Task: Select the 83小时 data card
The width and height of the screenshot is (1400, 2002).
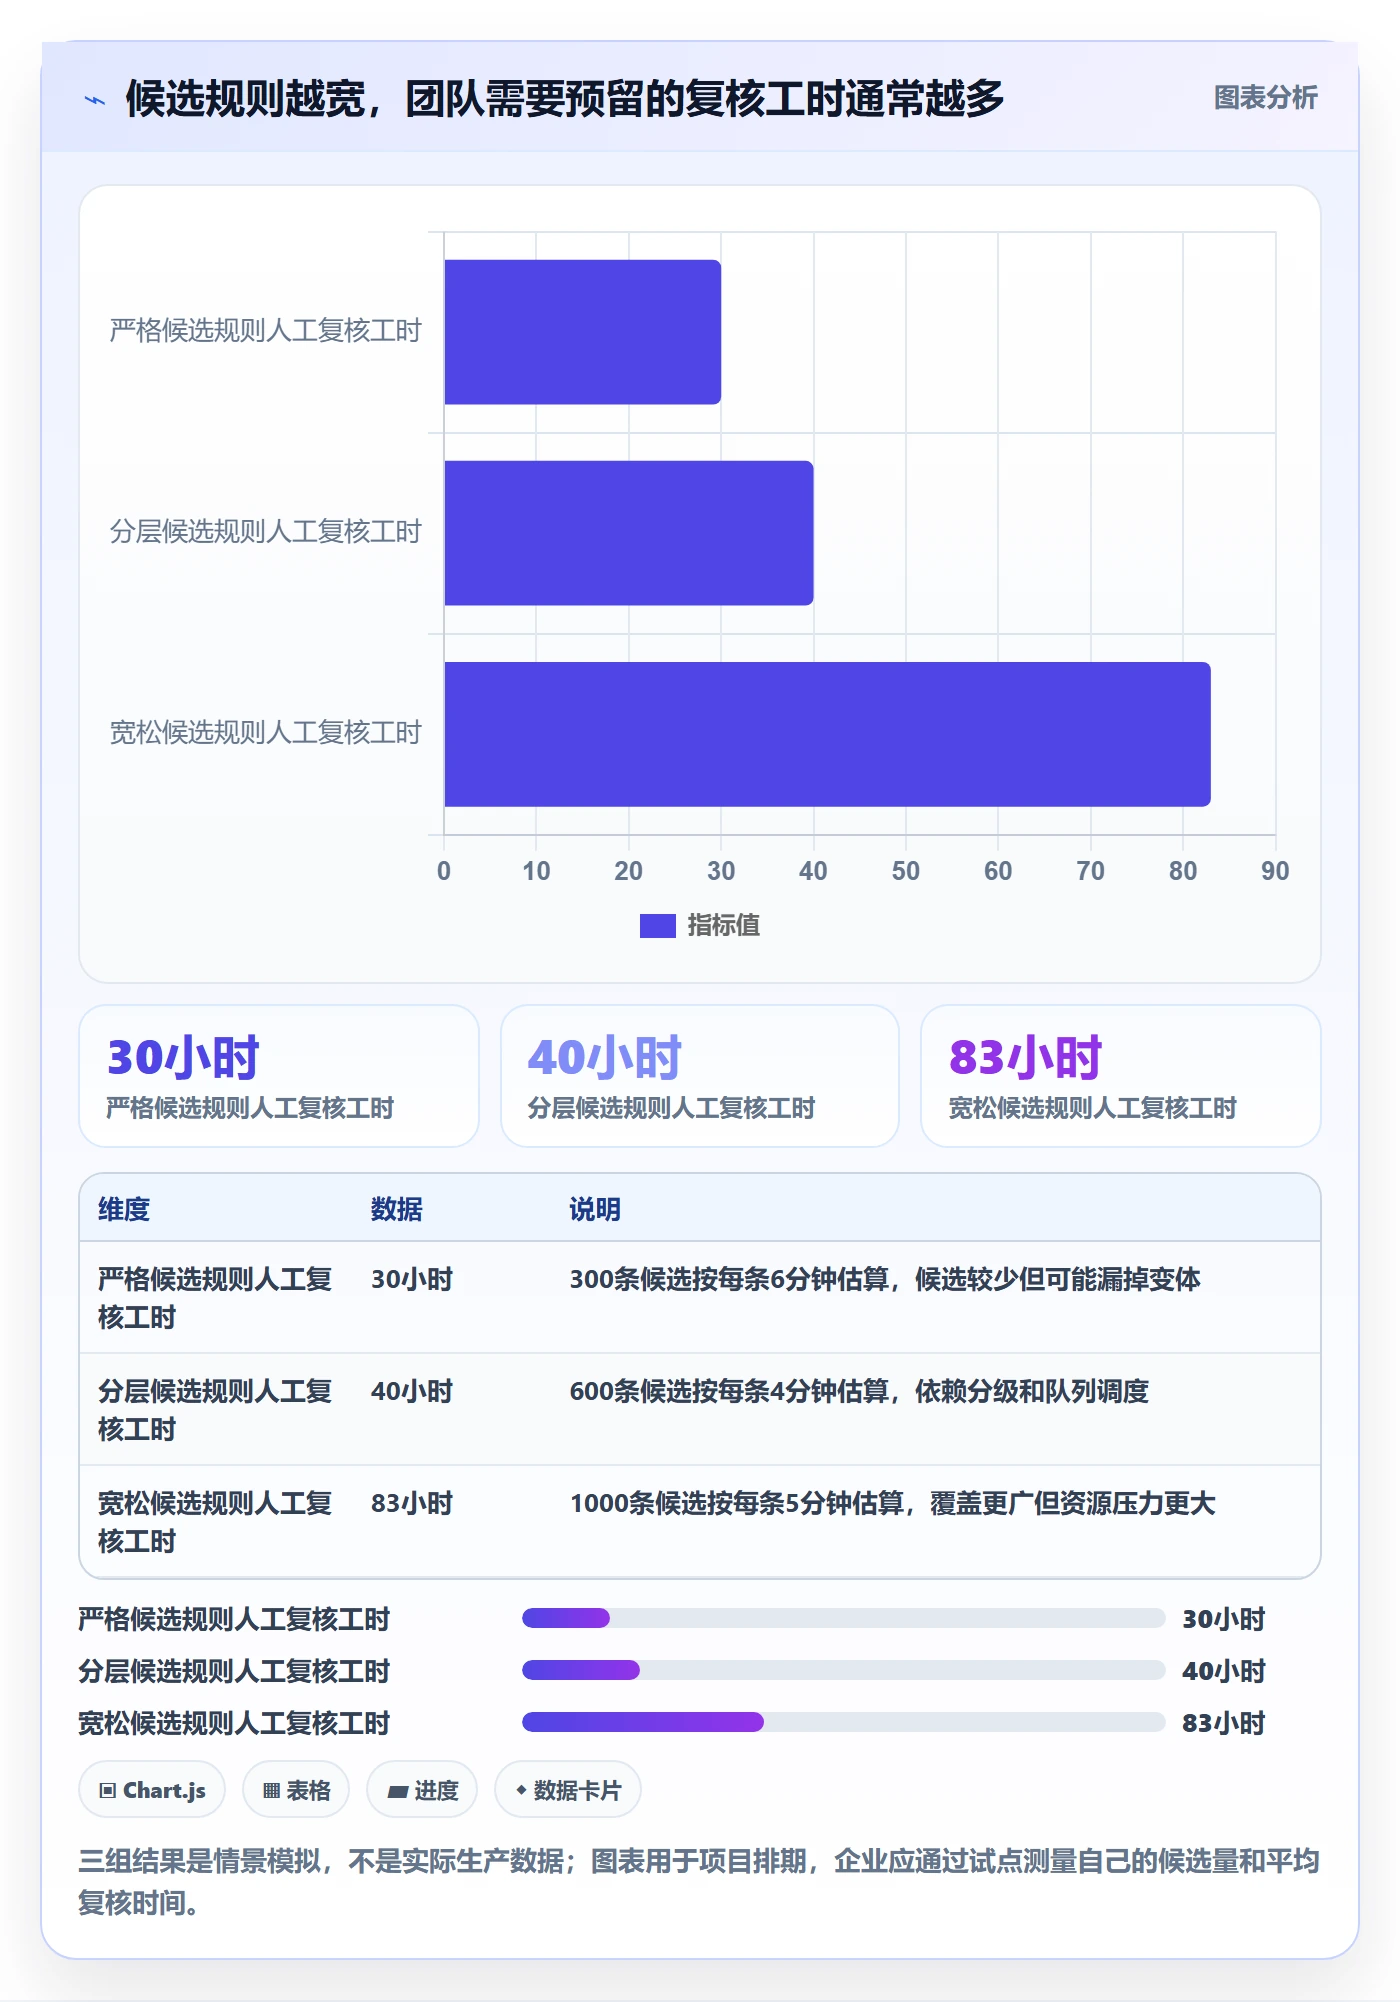Action: point(1121,1076)
